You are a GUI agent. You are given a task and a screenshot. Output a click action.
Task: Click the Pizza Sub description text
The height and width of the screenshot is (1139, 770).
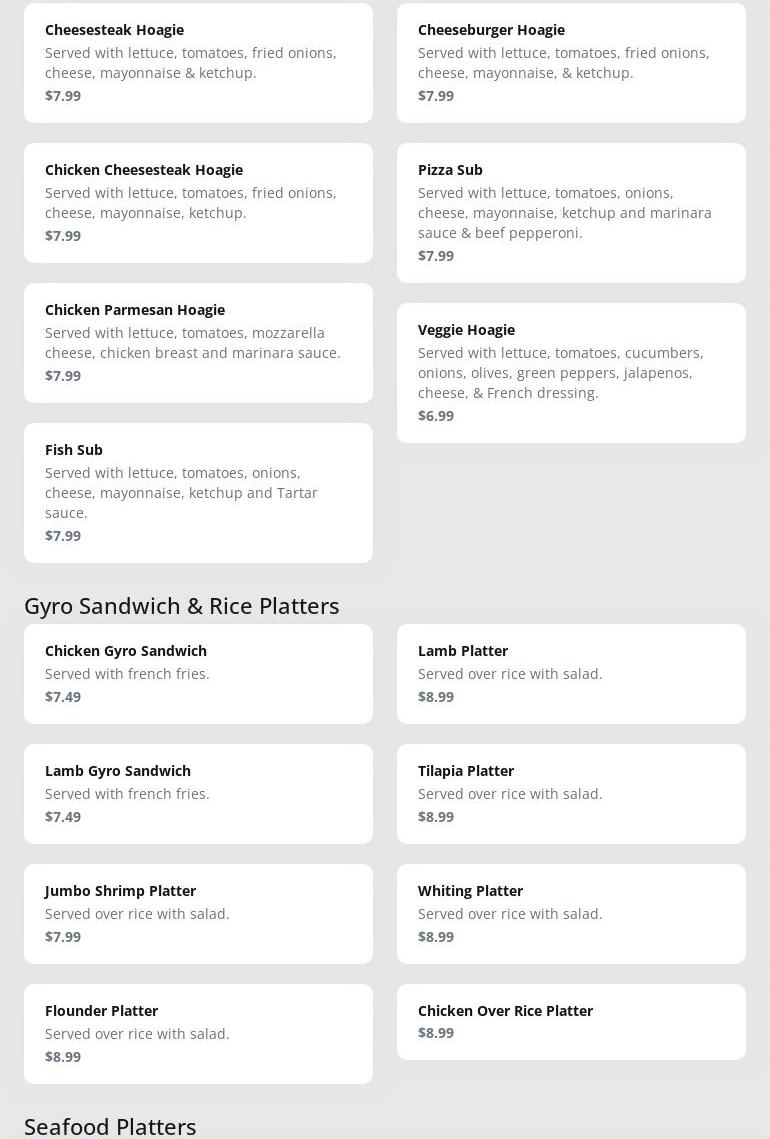[564, 213]
